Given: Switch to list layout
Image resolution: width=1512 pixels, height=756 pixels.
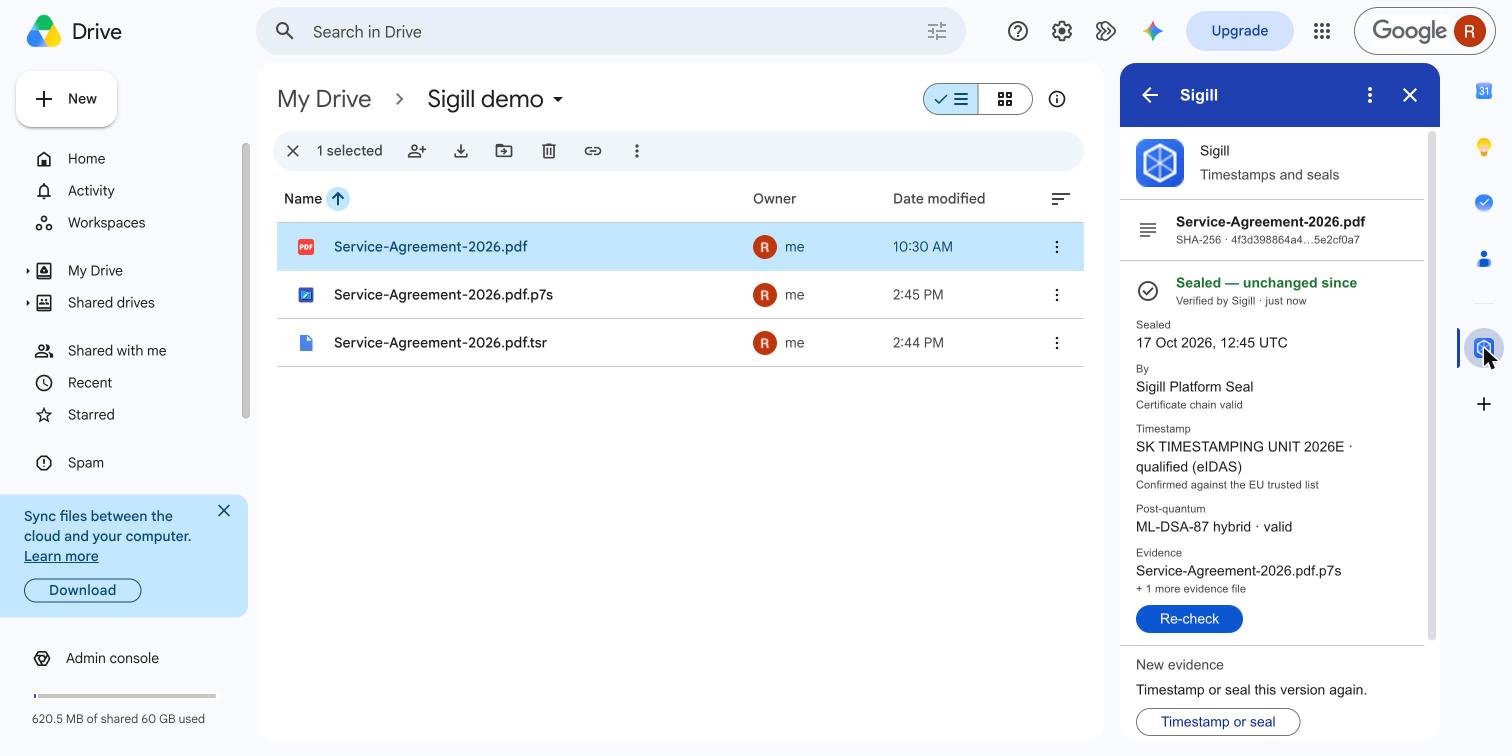Looking at the screenshot, I should click(x=951, y=99).
